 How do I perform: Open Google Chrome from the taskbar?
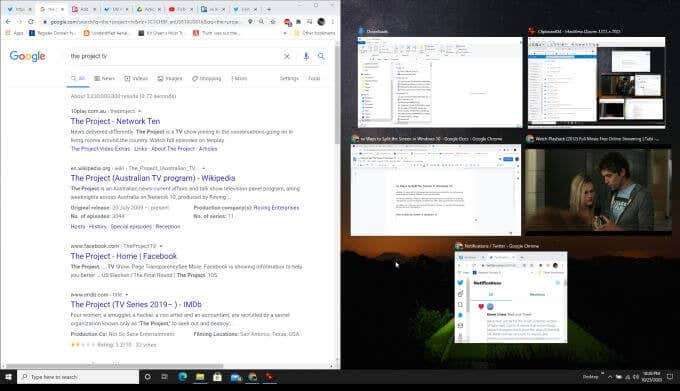pos(252,377)
